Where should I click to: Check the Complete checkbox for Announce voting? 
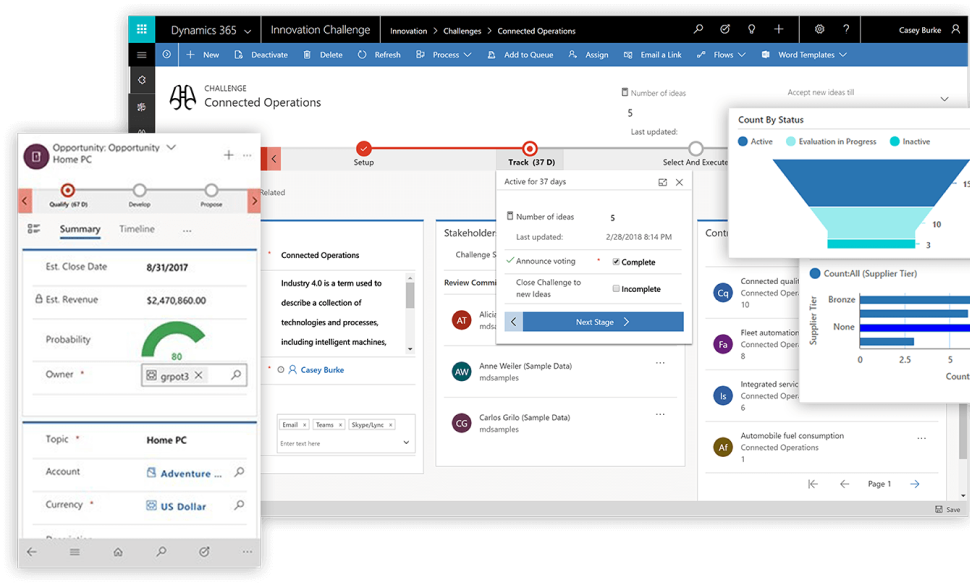pyautogui.click(x=616, y=262)
